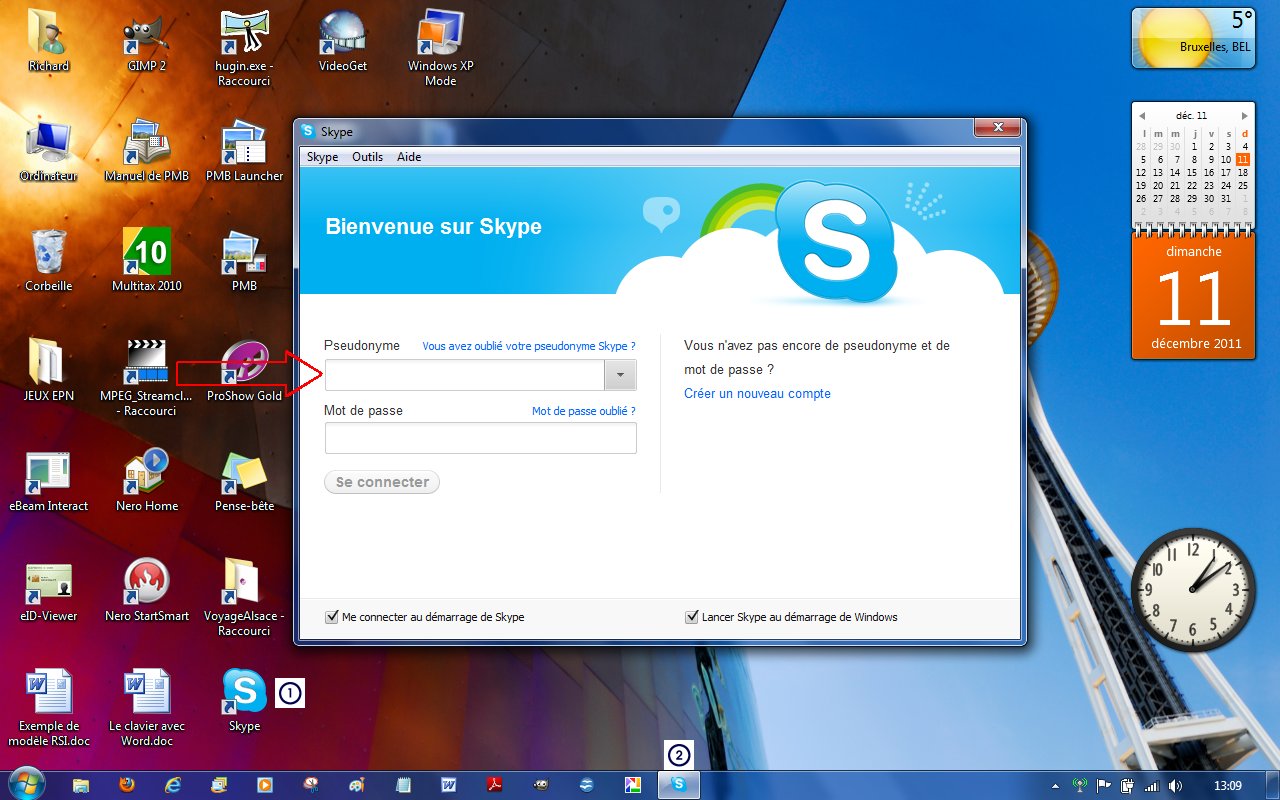The height and width of the screenshot is (800, 1280).
Task: Select the Manuel de PMB icon
Action: (147, 152)
